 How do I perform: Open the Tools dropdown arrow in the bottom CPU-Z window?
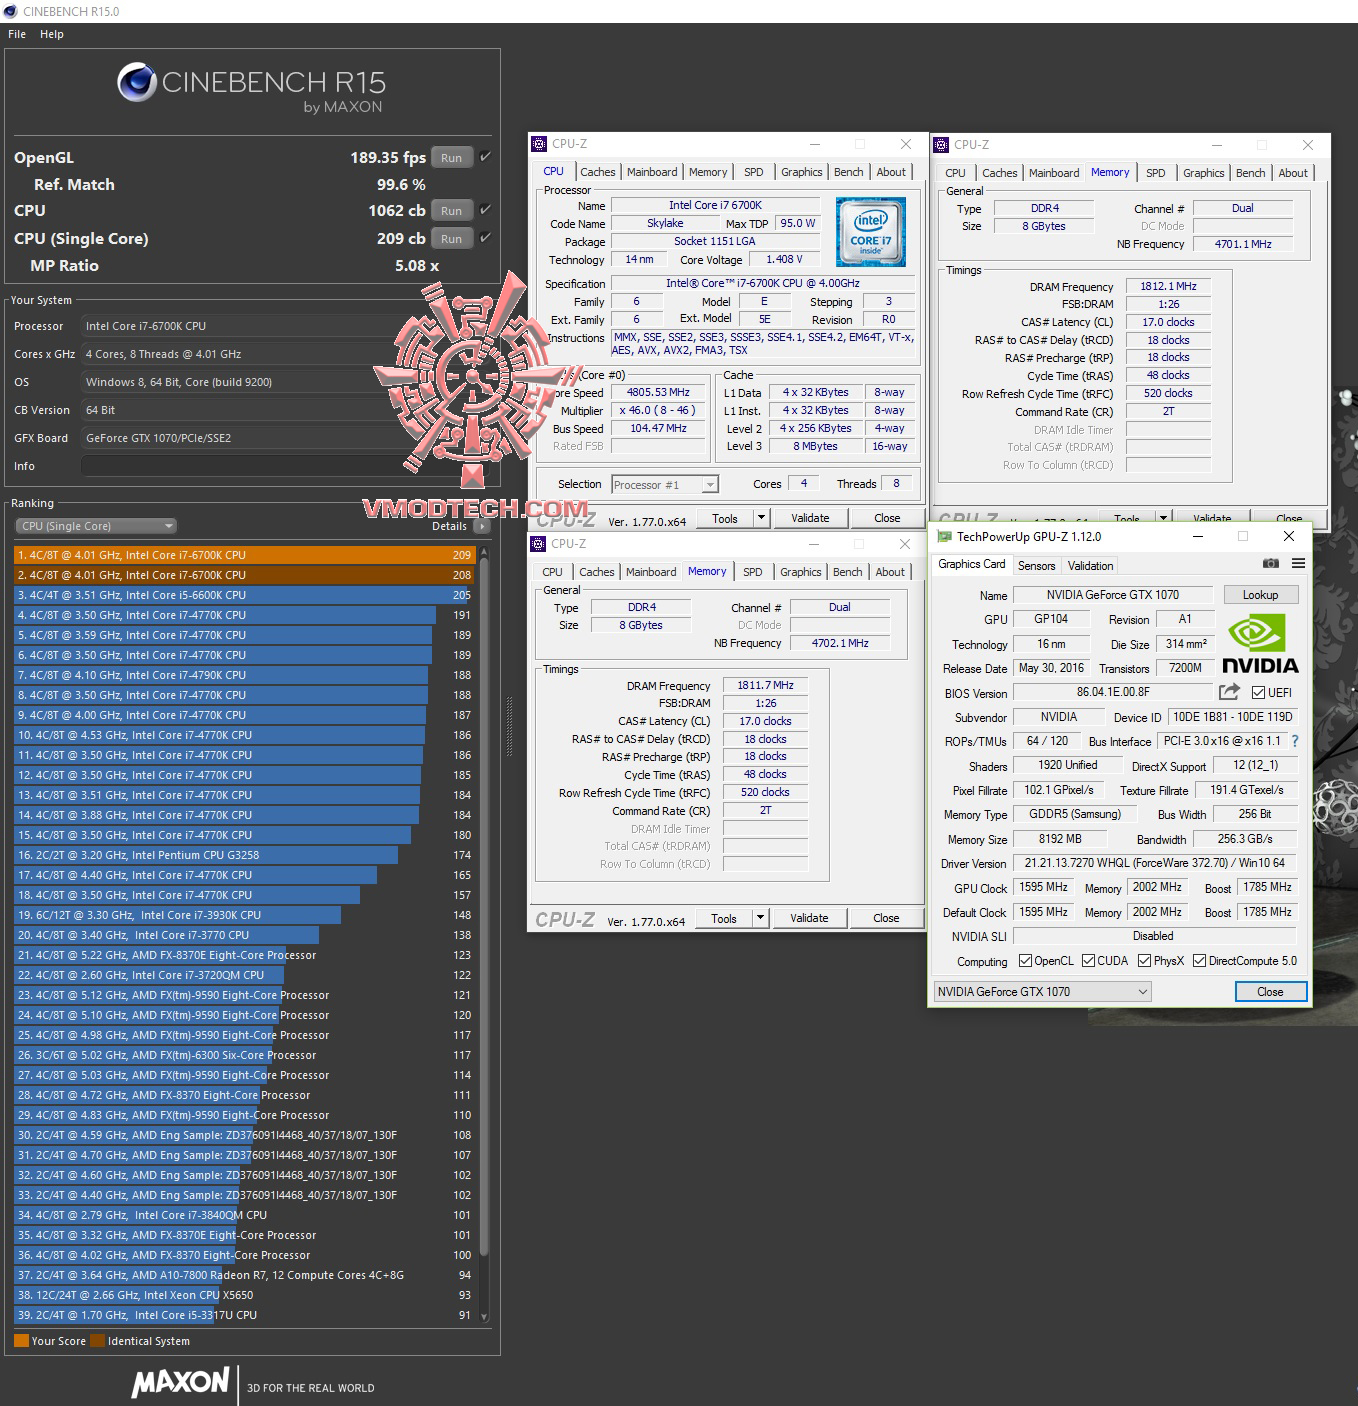pos(760,918)
